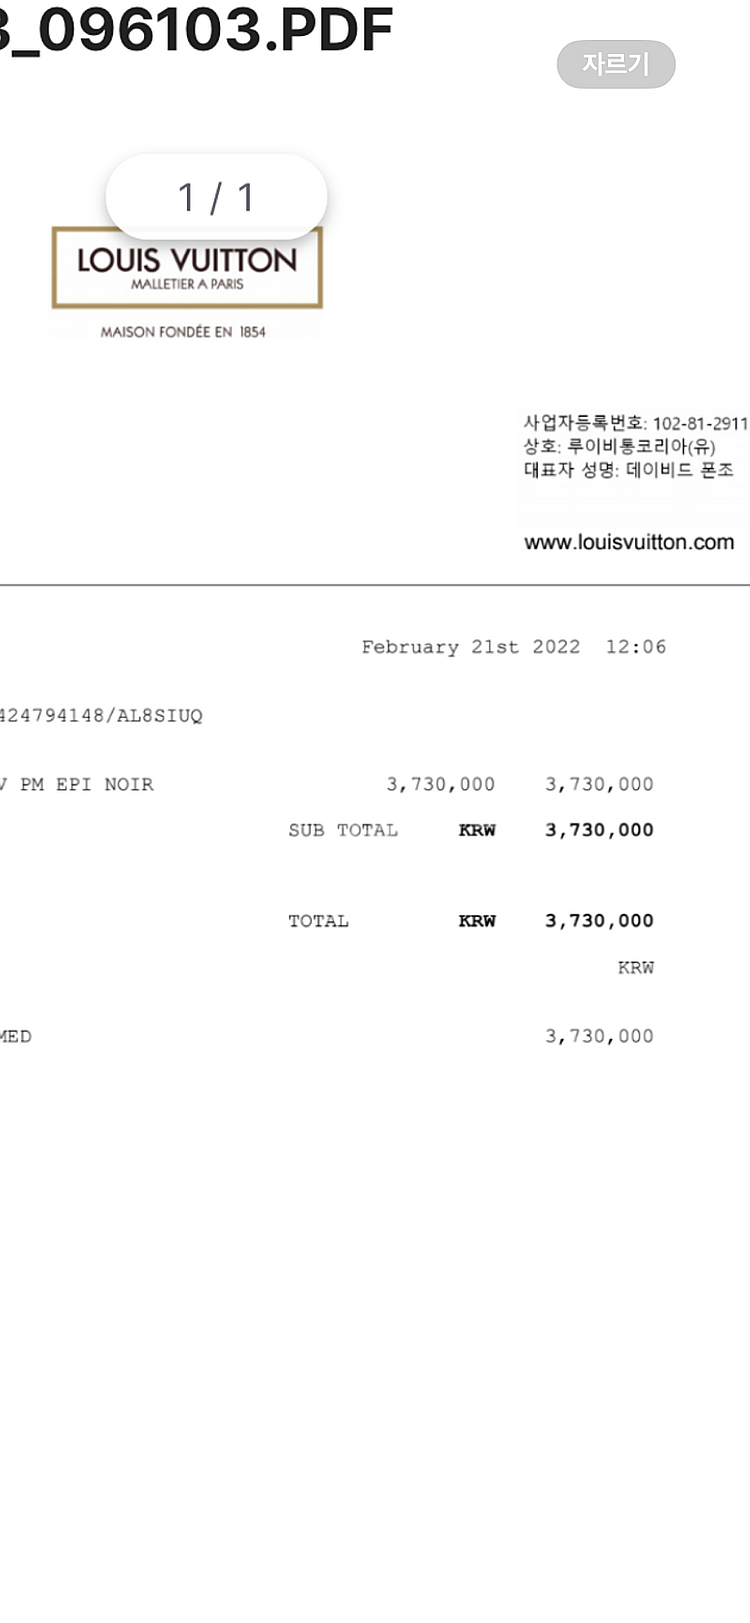Viewport: 750px width, 1623px height.
Task: Tap the 12:06 timestamp
Action: coord(636,647)
